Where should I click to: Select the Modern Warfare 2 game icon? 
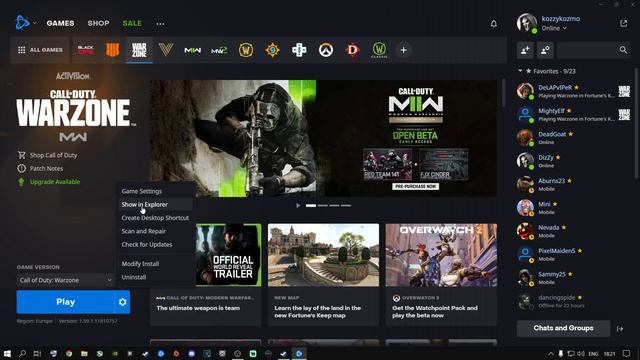click(219, 50)
